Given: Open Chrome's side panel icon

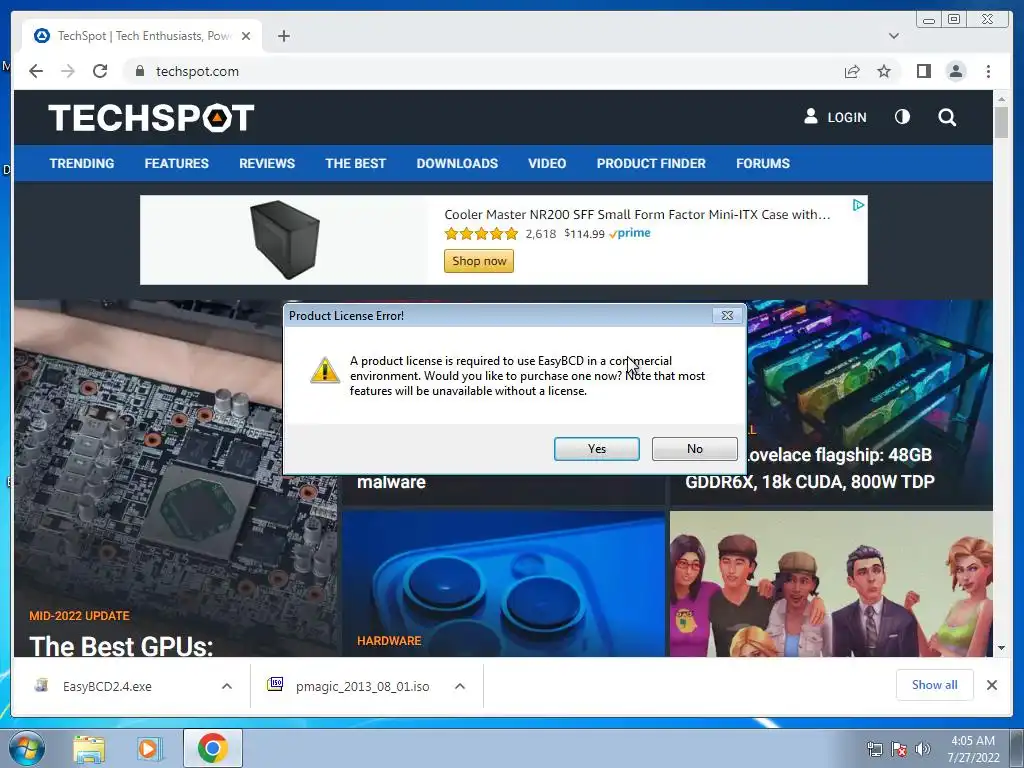Looking at the screenshot, I should 923,71.
